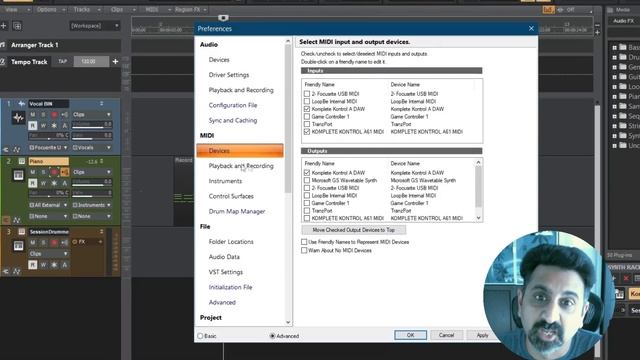
Task: Select VST Settings in Preferences
Action: (226, 272)
